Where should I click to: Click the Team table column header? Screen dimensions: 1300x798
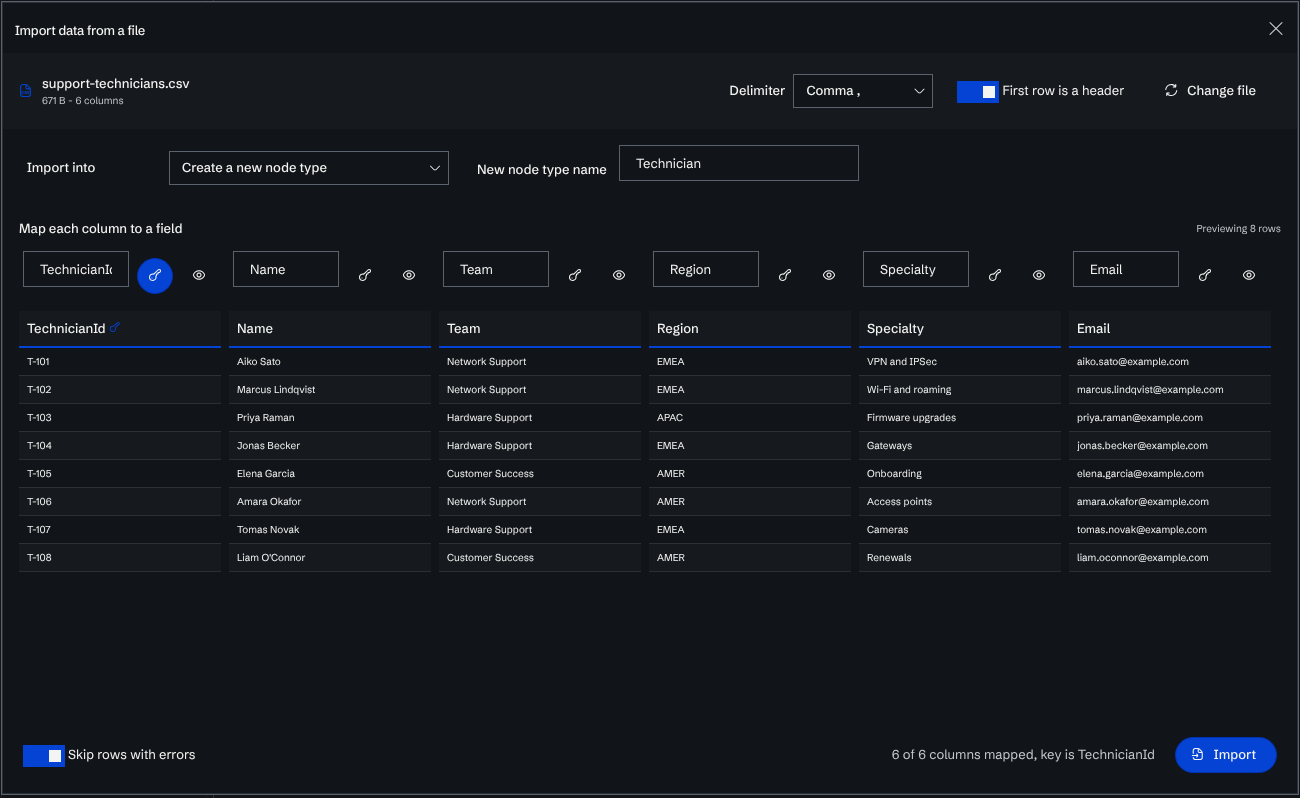click(540, 329)
